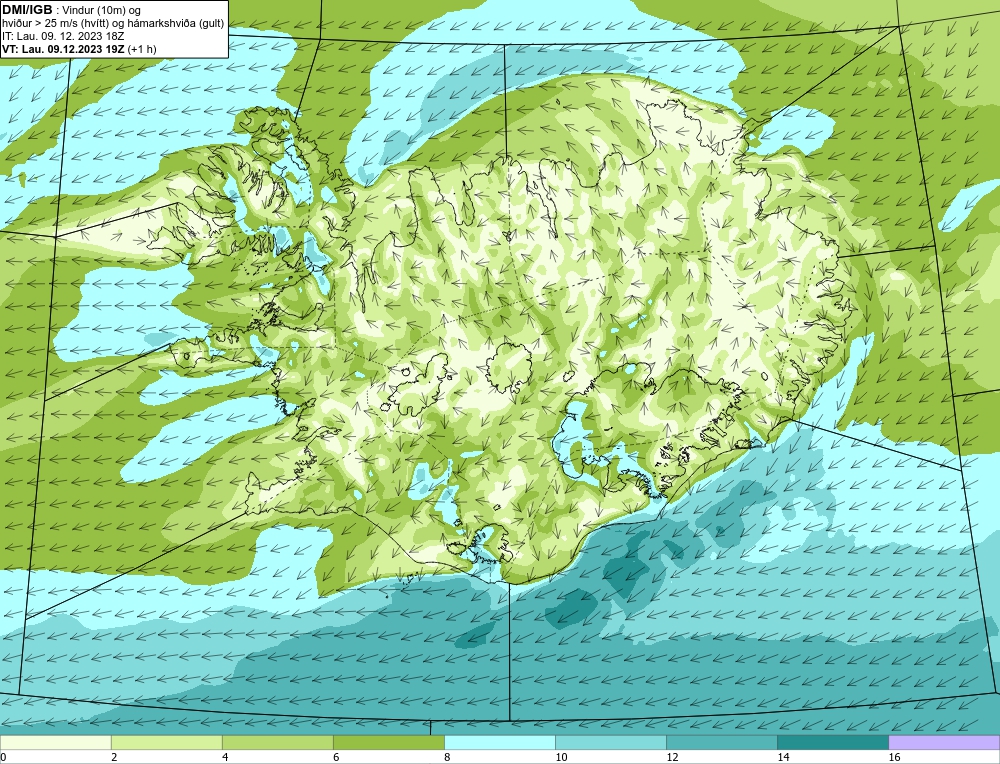Click the 10–12 m/s turquoise swatch

[610, 742]
